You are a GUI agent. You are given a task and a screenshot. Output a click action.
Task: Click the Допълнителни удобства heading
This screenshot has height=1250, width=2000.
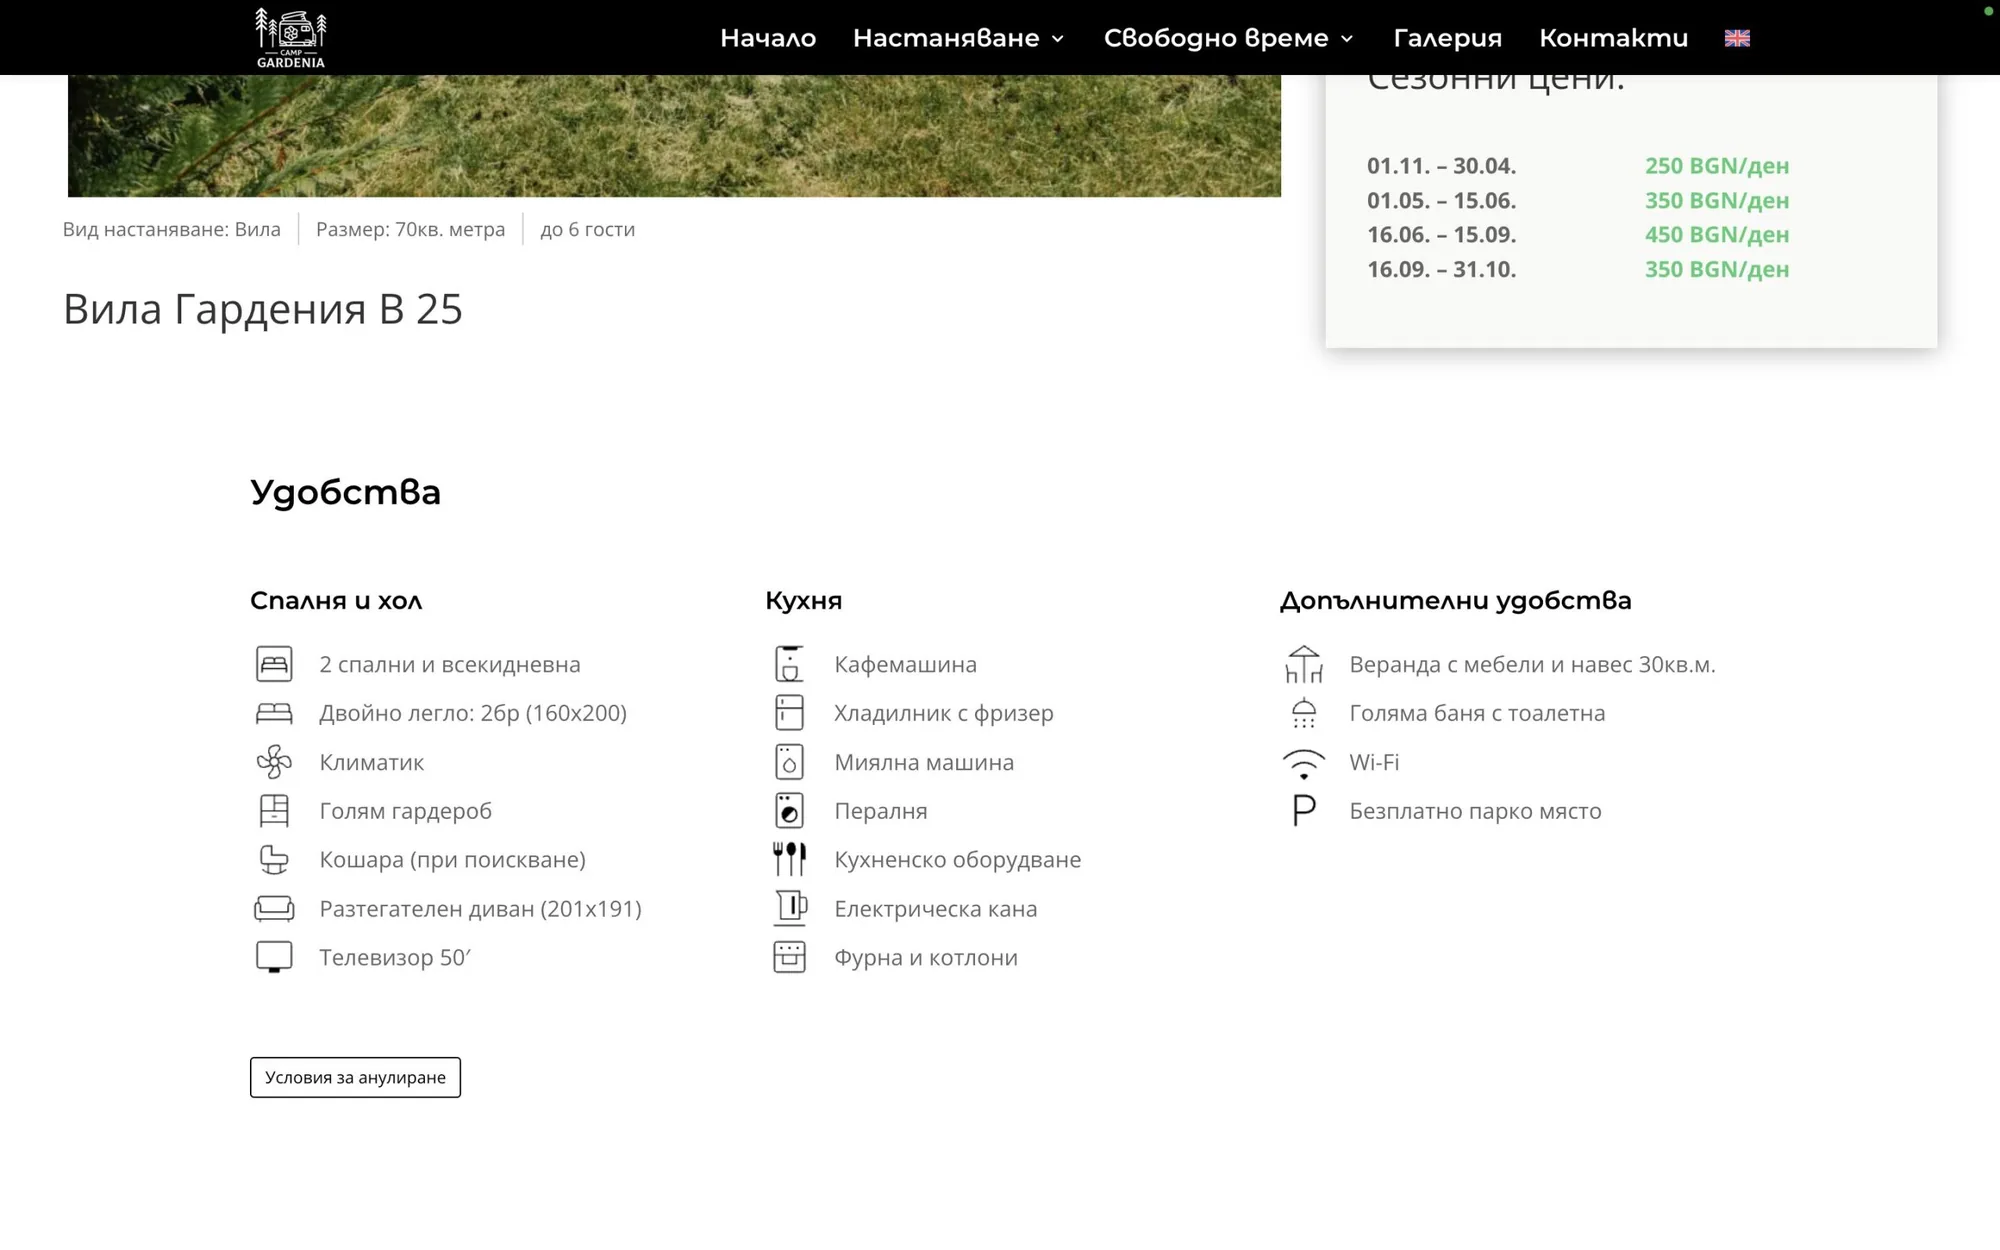click(x=1456, y=601)
